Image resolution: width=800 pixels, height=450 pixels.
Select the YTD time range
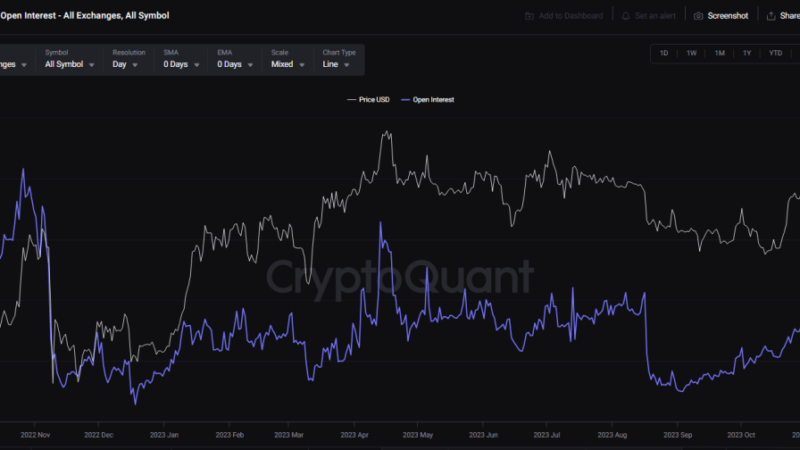(776, 53)
